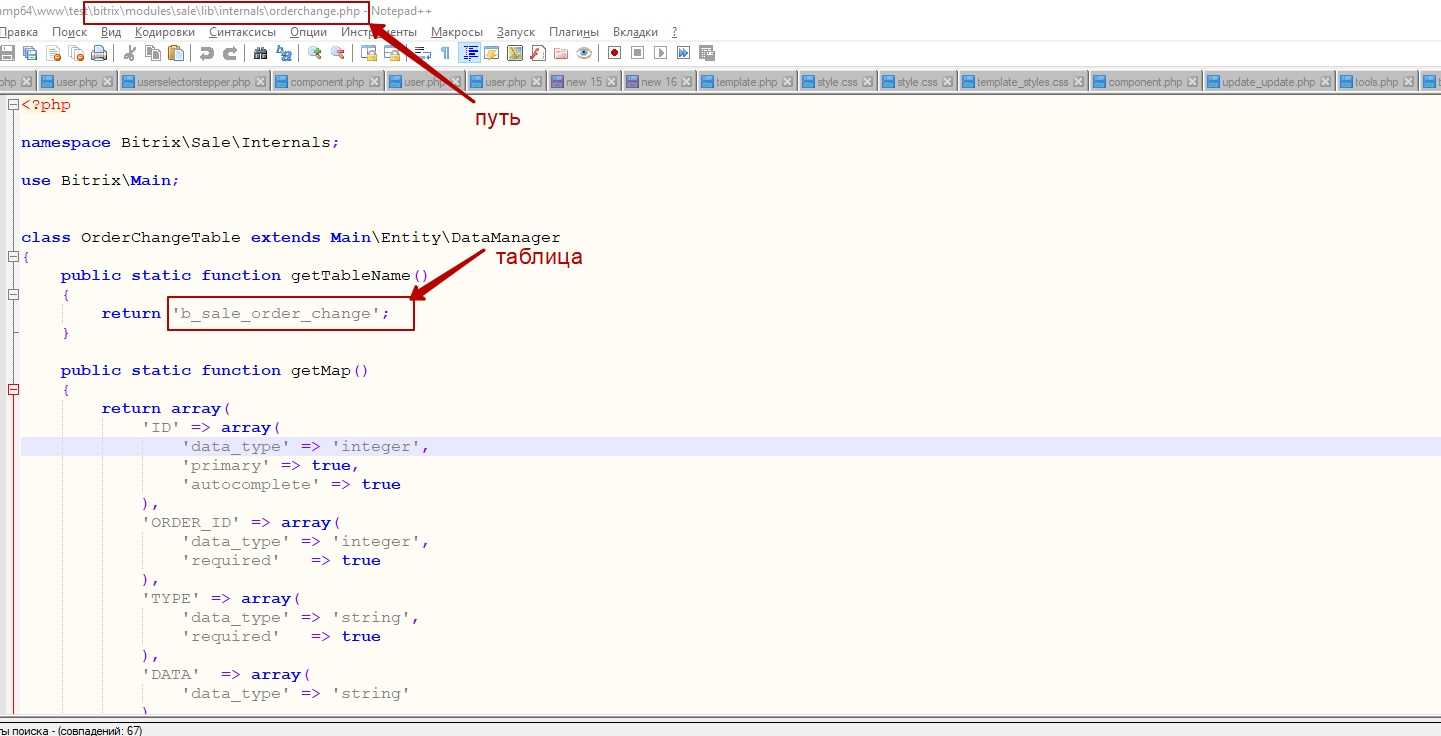Run macro multiple times icon
Viewport: 1441px width, 736px height.
pos(683,53)
